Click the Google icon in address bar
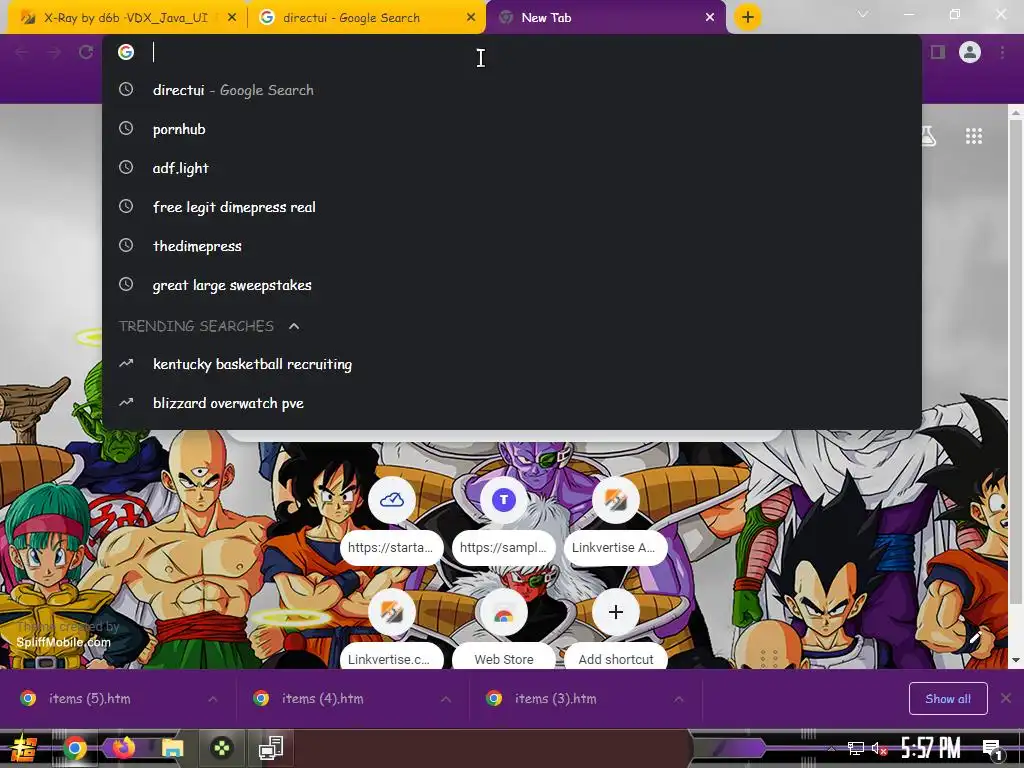This screenshot has height=768, width=1024. 126,52
